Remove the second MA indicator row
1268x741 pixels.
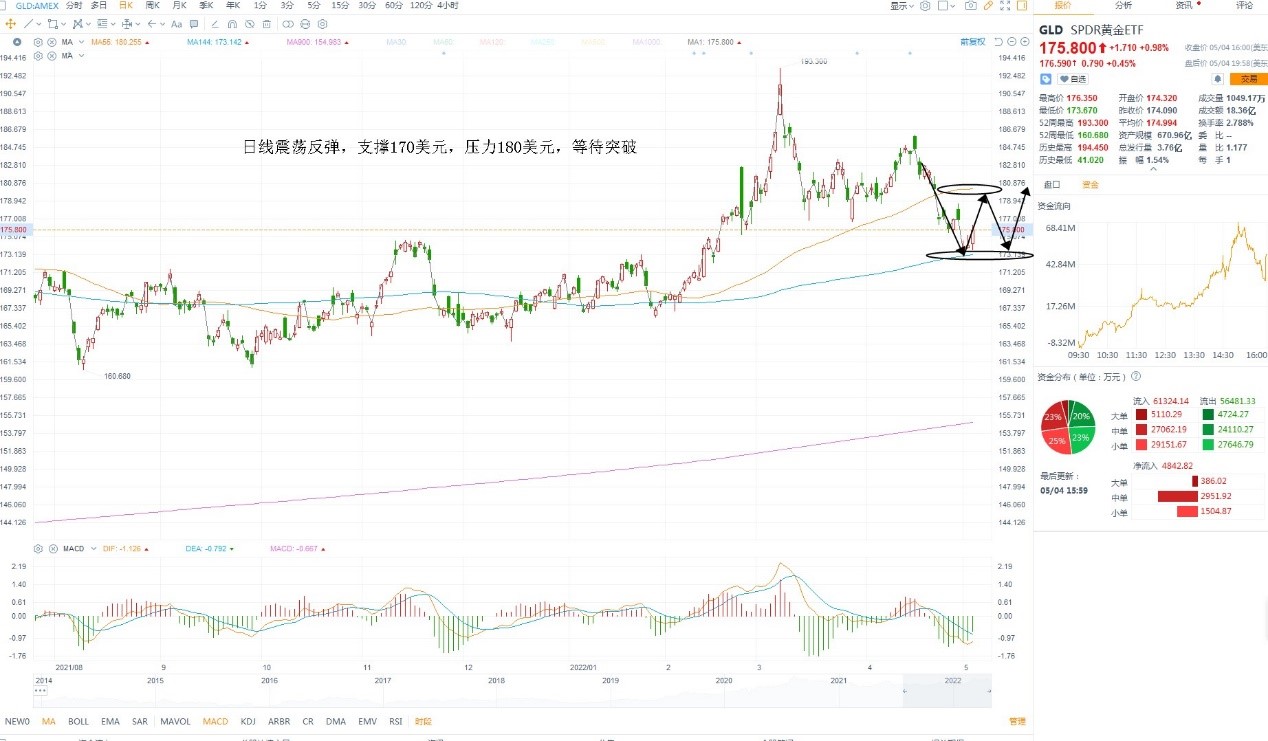pyautogui.click(x=51, y=56)
